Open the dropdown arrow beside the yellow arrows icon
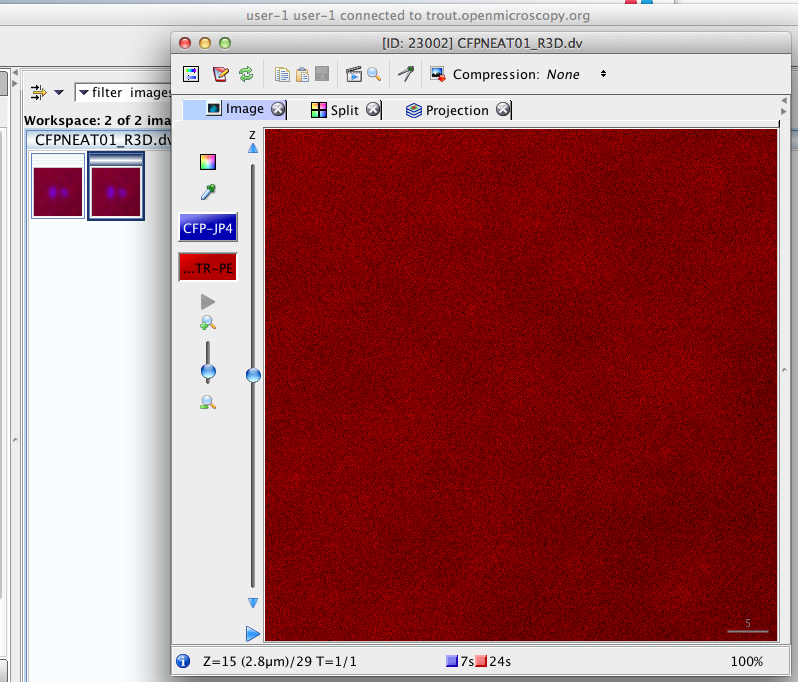 [59, 92]
